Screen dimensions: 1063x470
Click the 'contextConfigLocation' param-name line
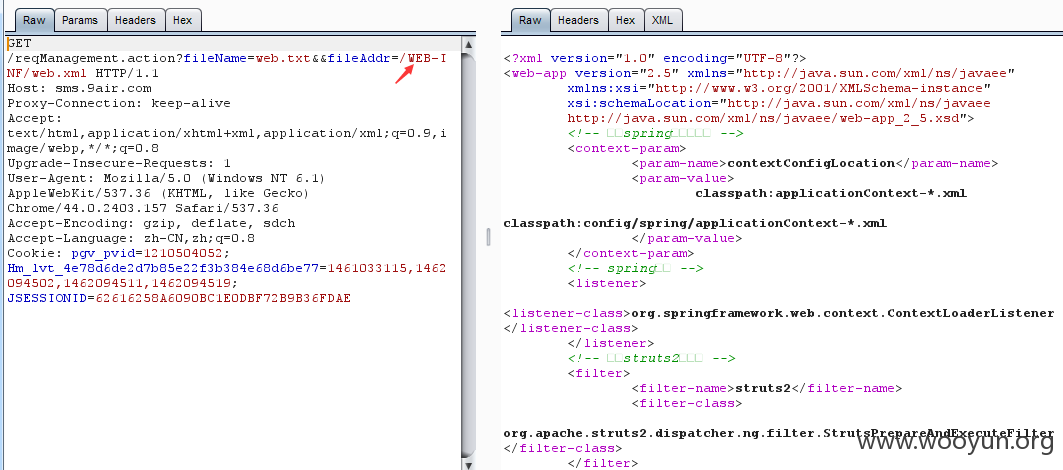815,163
